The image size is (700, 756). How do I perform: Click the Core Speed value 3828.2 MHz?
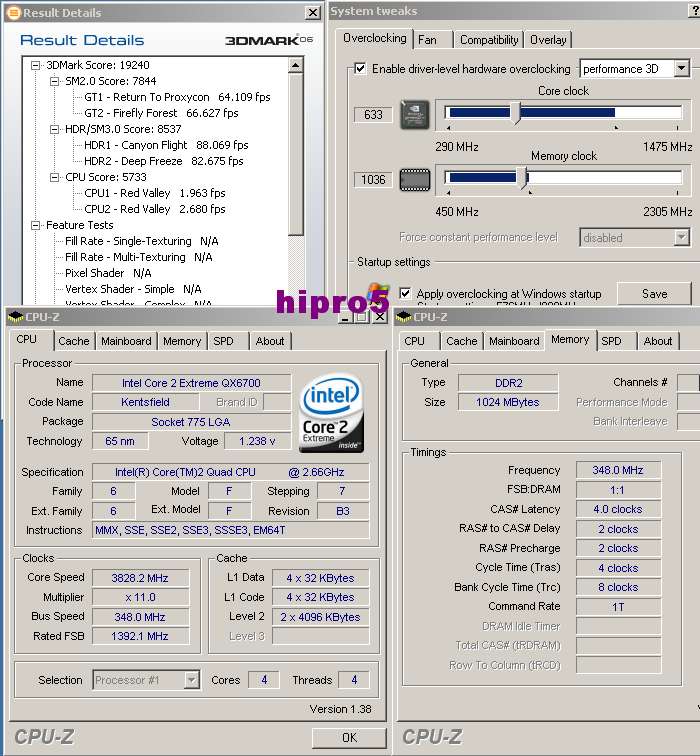[x=140, y=578]
